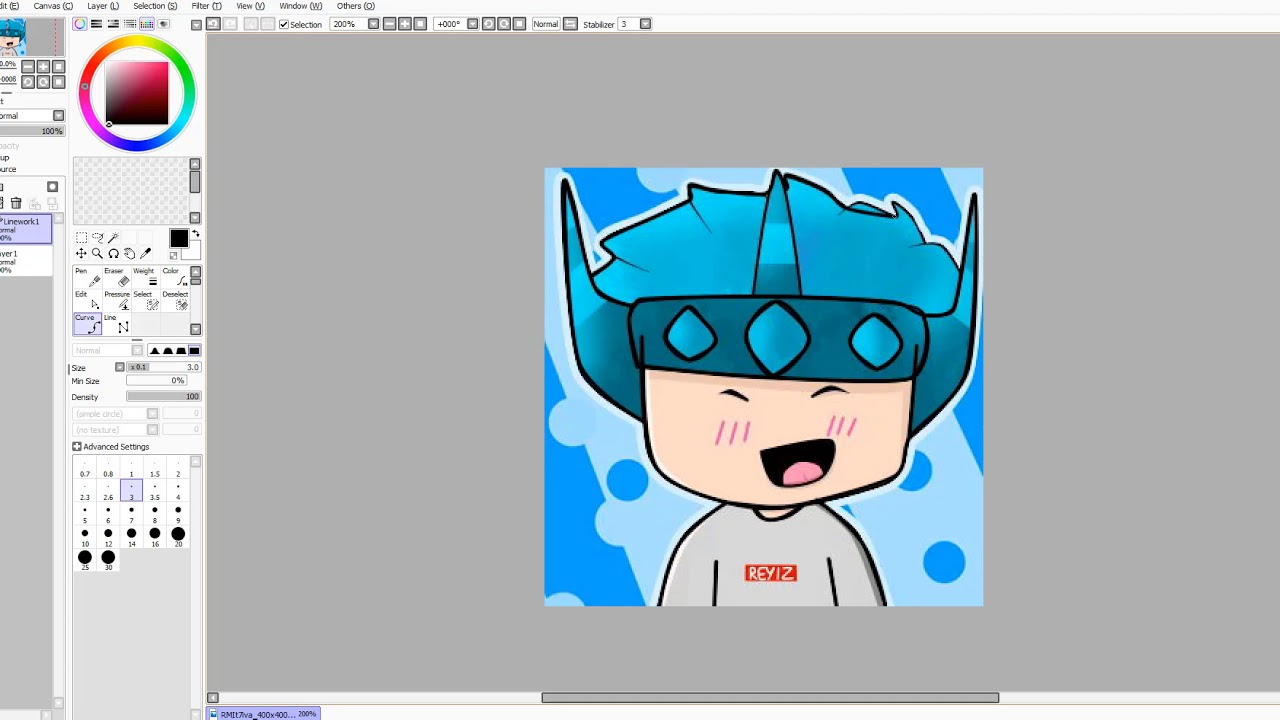Choose the Pressure linework tool

click(116, 300)
